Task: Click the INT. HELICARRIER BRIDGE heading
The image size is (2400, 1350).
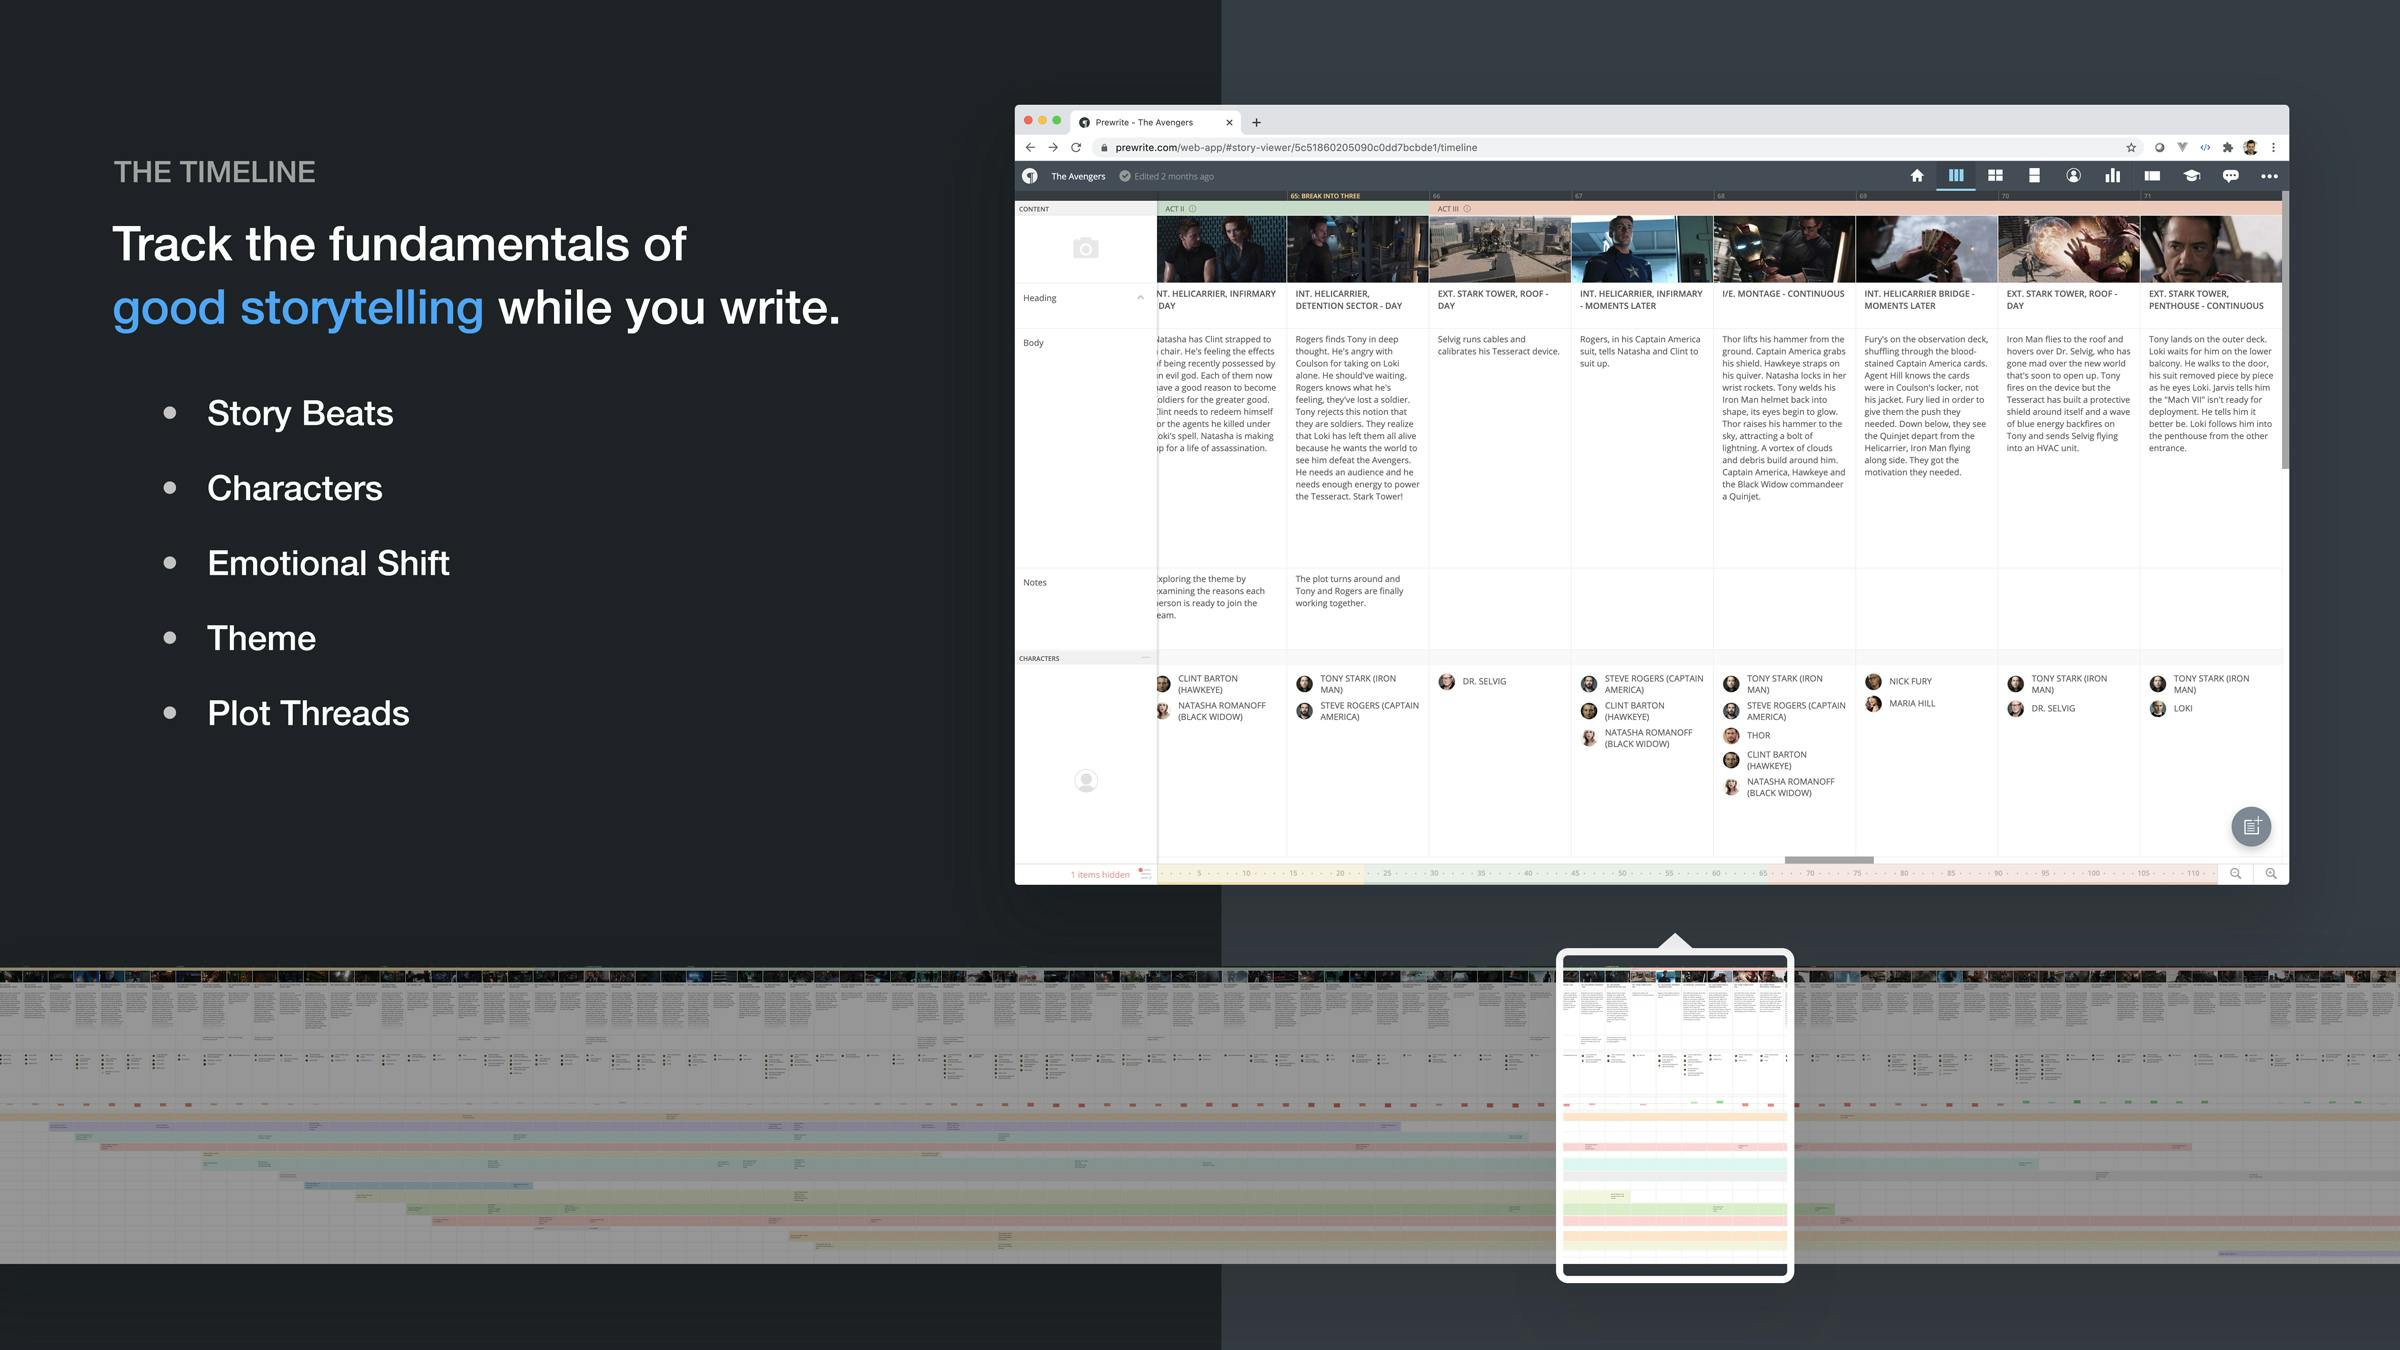Action: (1919, 300)
